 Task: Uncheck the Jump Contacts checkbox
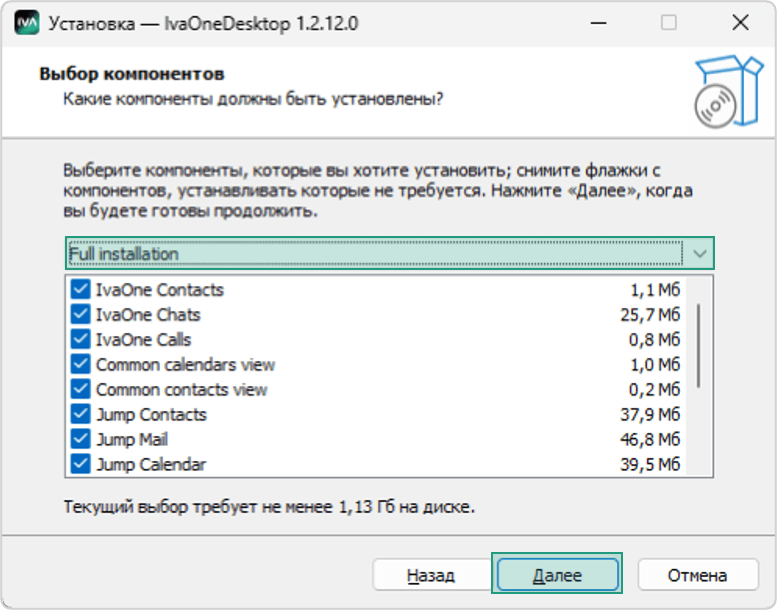pyautogui.click(x=80, y=414)
